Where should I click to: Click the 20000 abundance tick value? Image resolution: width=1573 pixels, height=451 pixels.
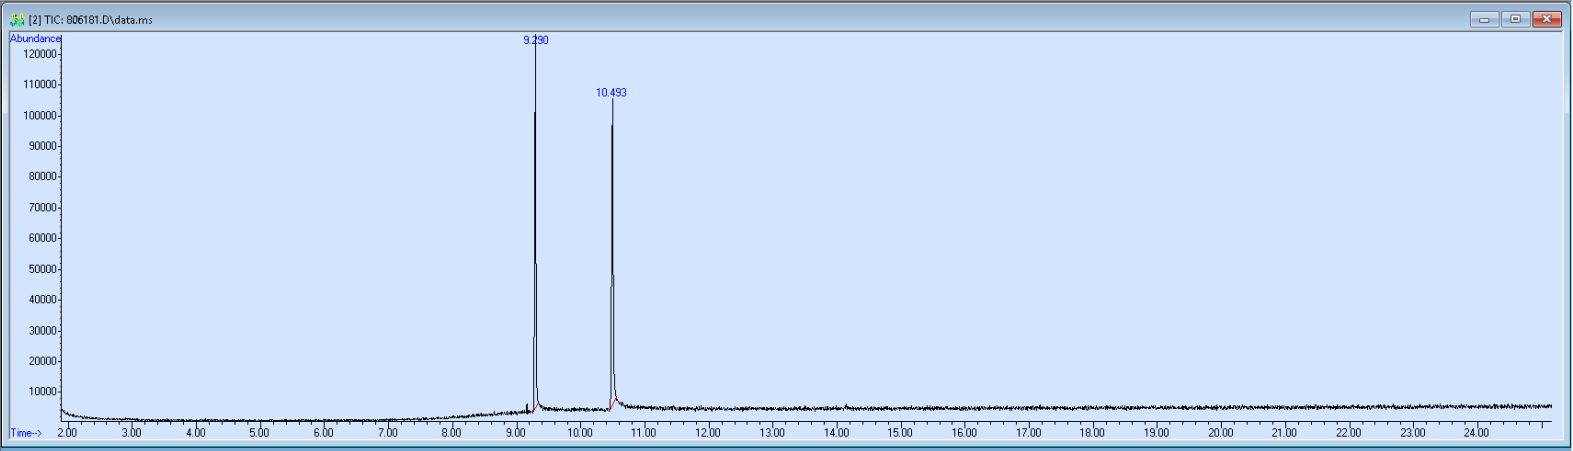(42, 361)
